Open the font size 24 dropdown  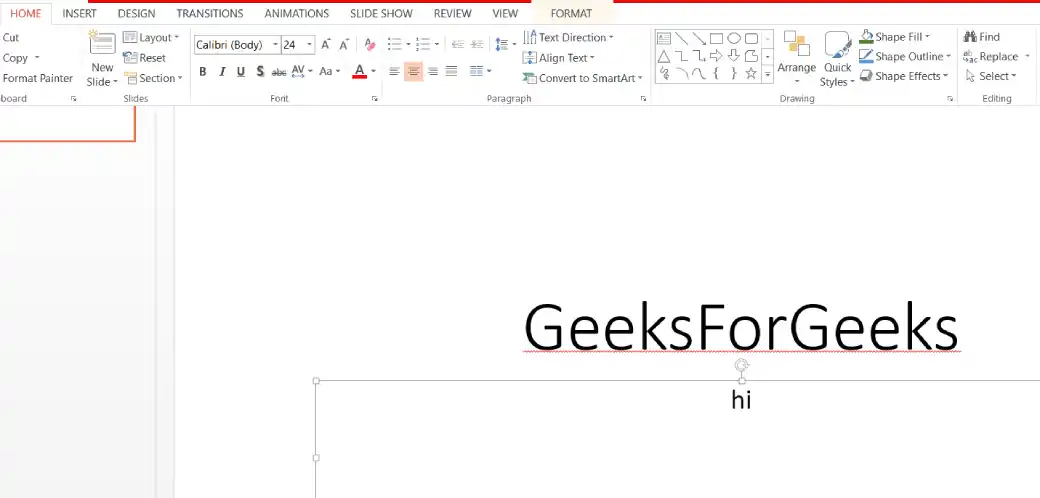coord(309,45)
